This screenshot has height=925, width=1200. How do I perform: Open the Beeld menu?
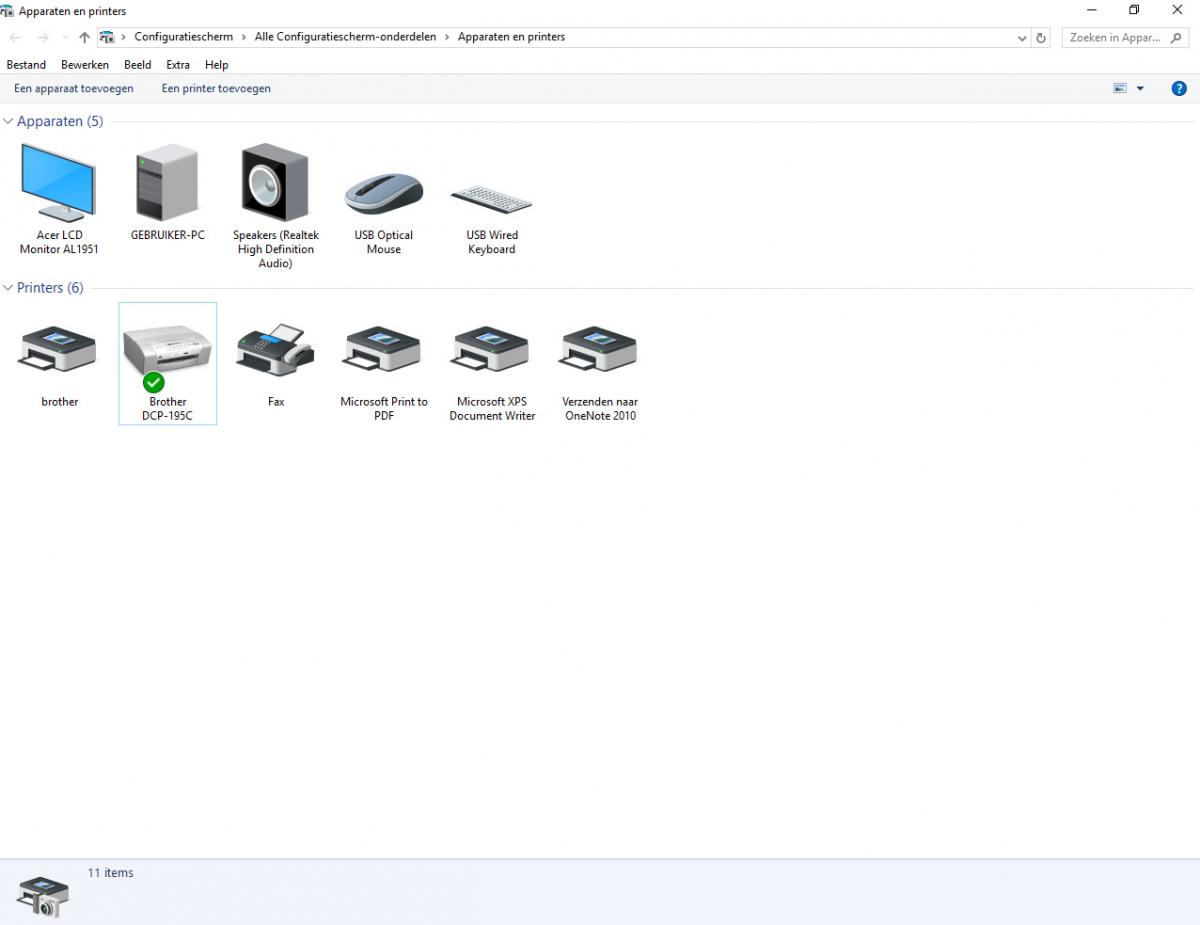(x=138, y=64)
